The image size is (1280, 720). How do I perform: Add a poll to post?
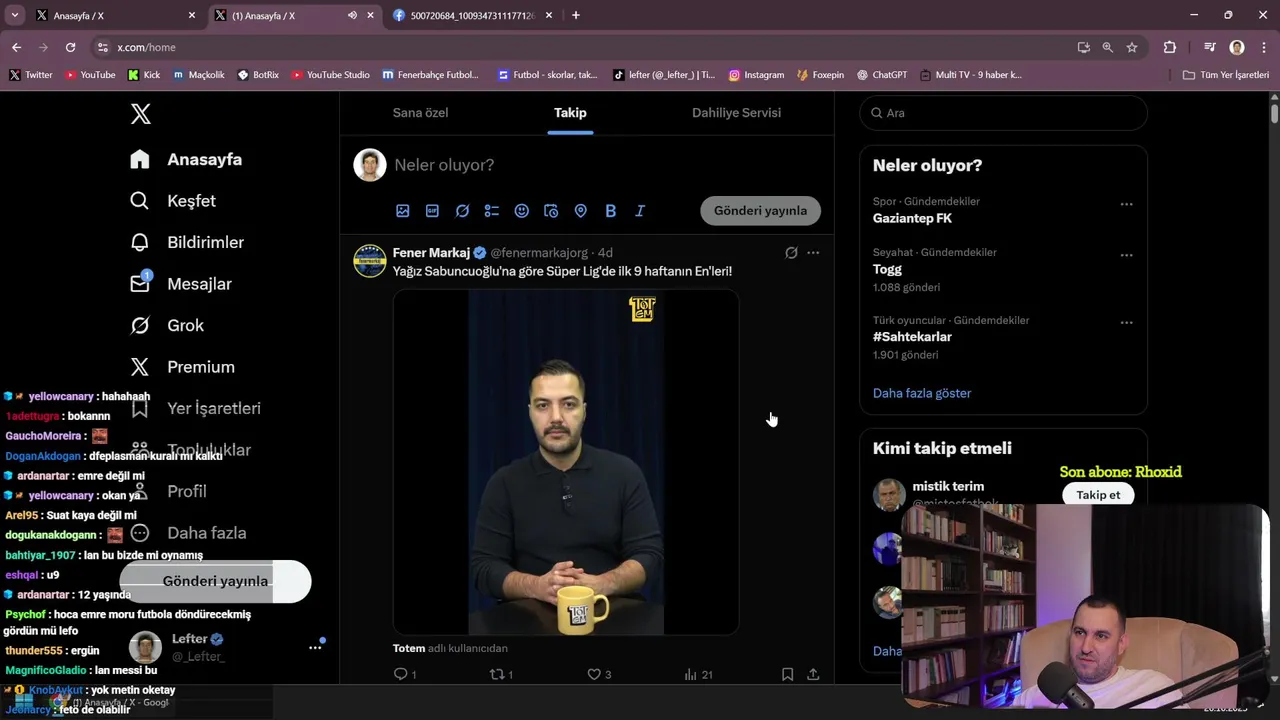[492, 211]
